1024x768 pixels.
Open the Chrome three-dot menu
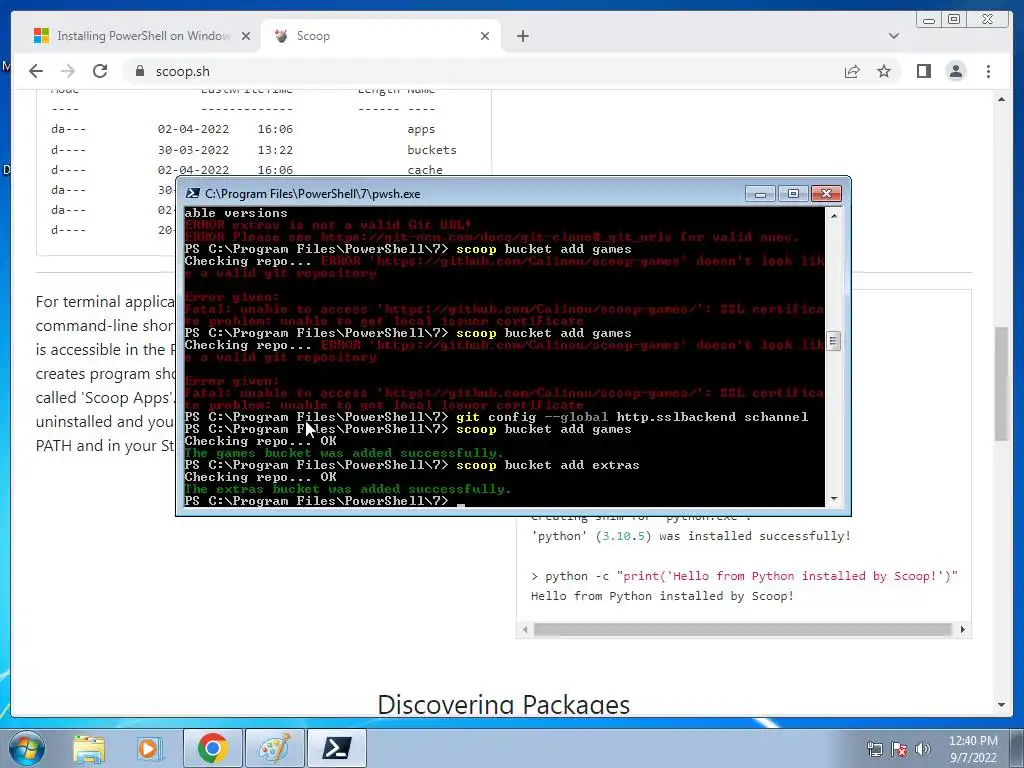(988, 71)
